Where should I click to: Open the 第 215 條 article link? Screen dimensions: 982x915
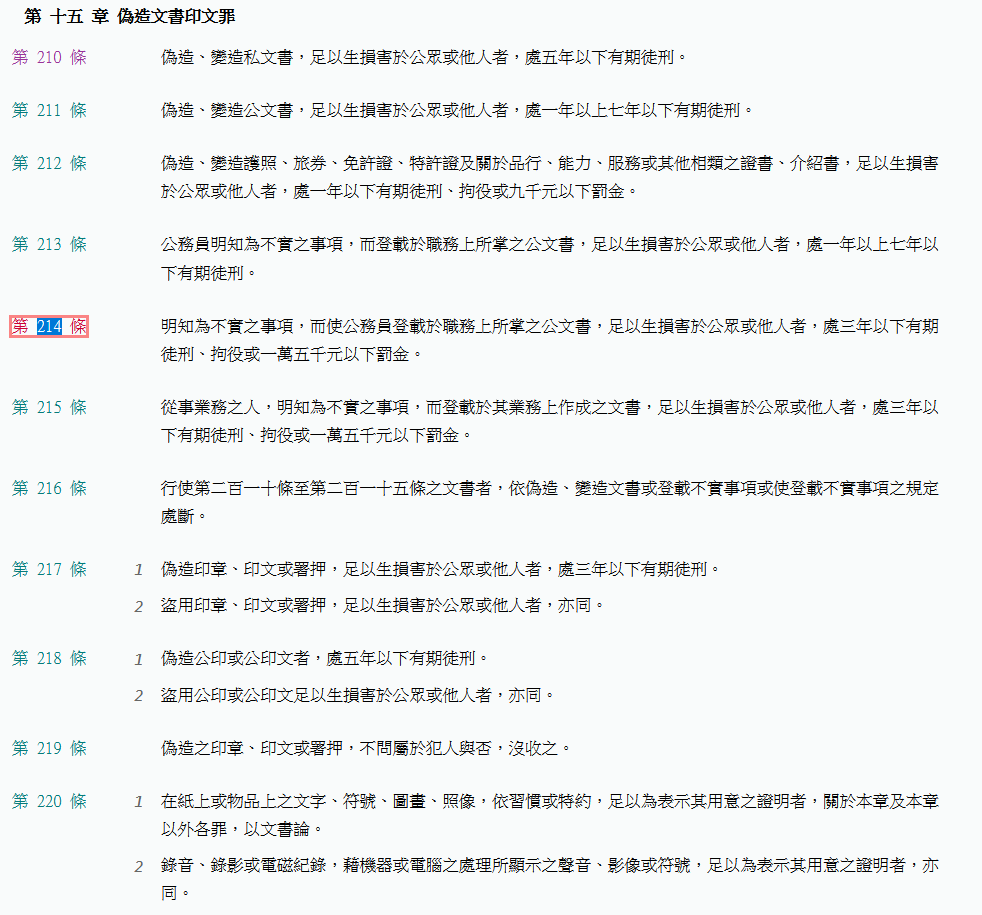[x=49, y=407]
